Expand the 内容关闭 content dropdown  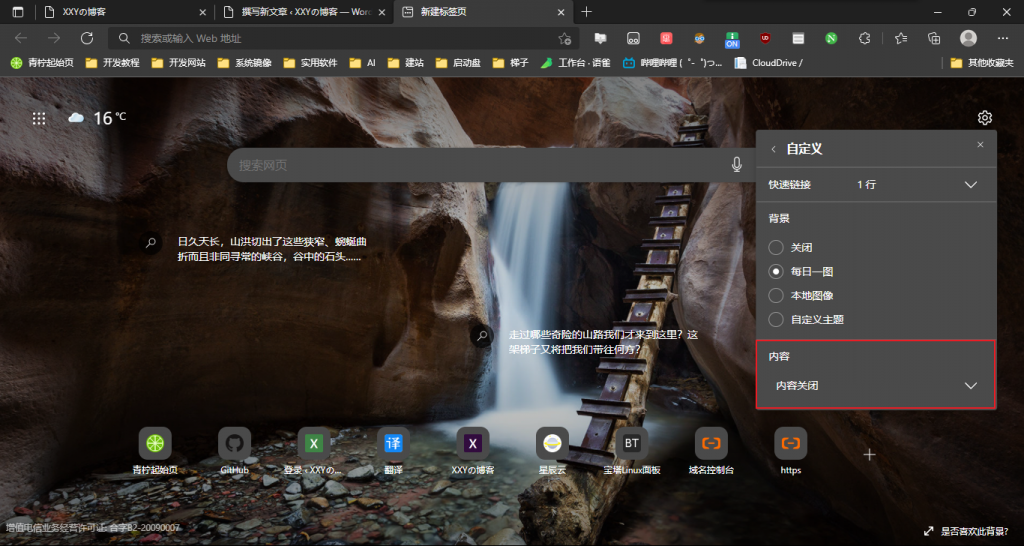pos(969,386)
